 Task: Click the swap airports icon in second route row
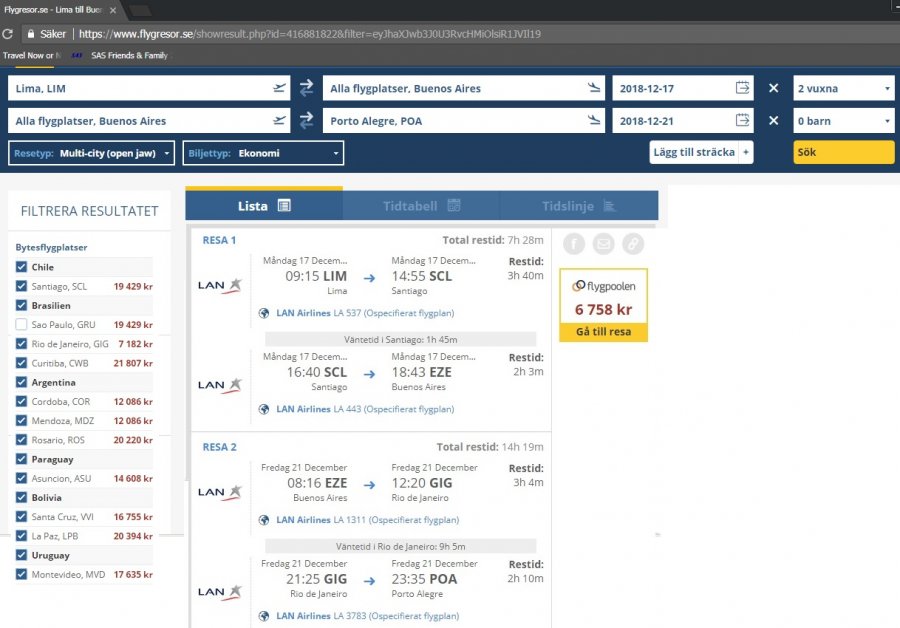coord(306,121)
